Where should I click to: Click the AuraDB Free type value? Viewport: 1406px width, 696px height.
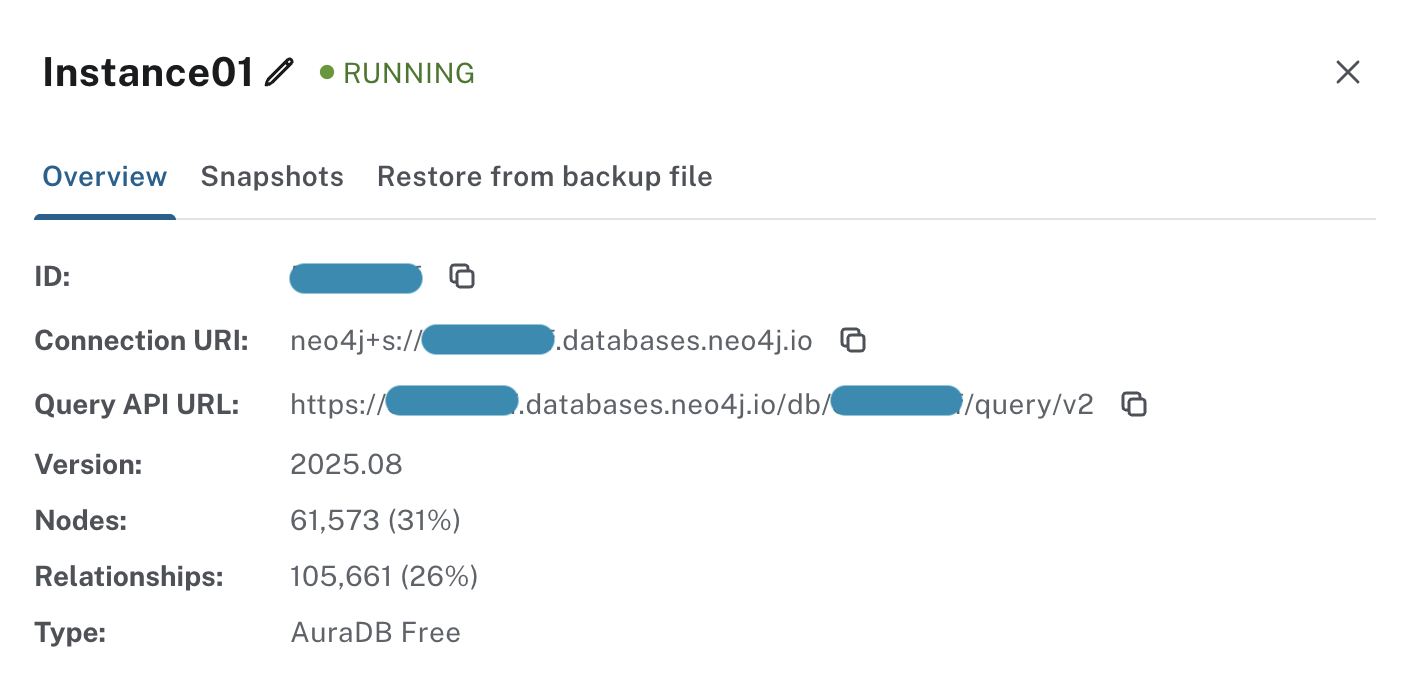click(x=375, y=633)
